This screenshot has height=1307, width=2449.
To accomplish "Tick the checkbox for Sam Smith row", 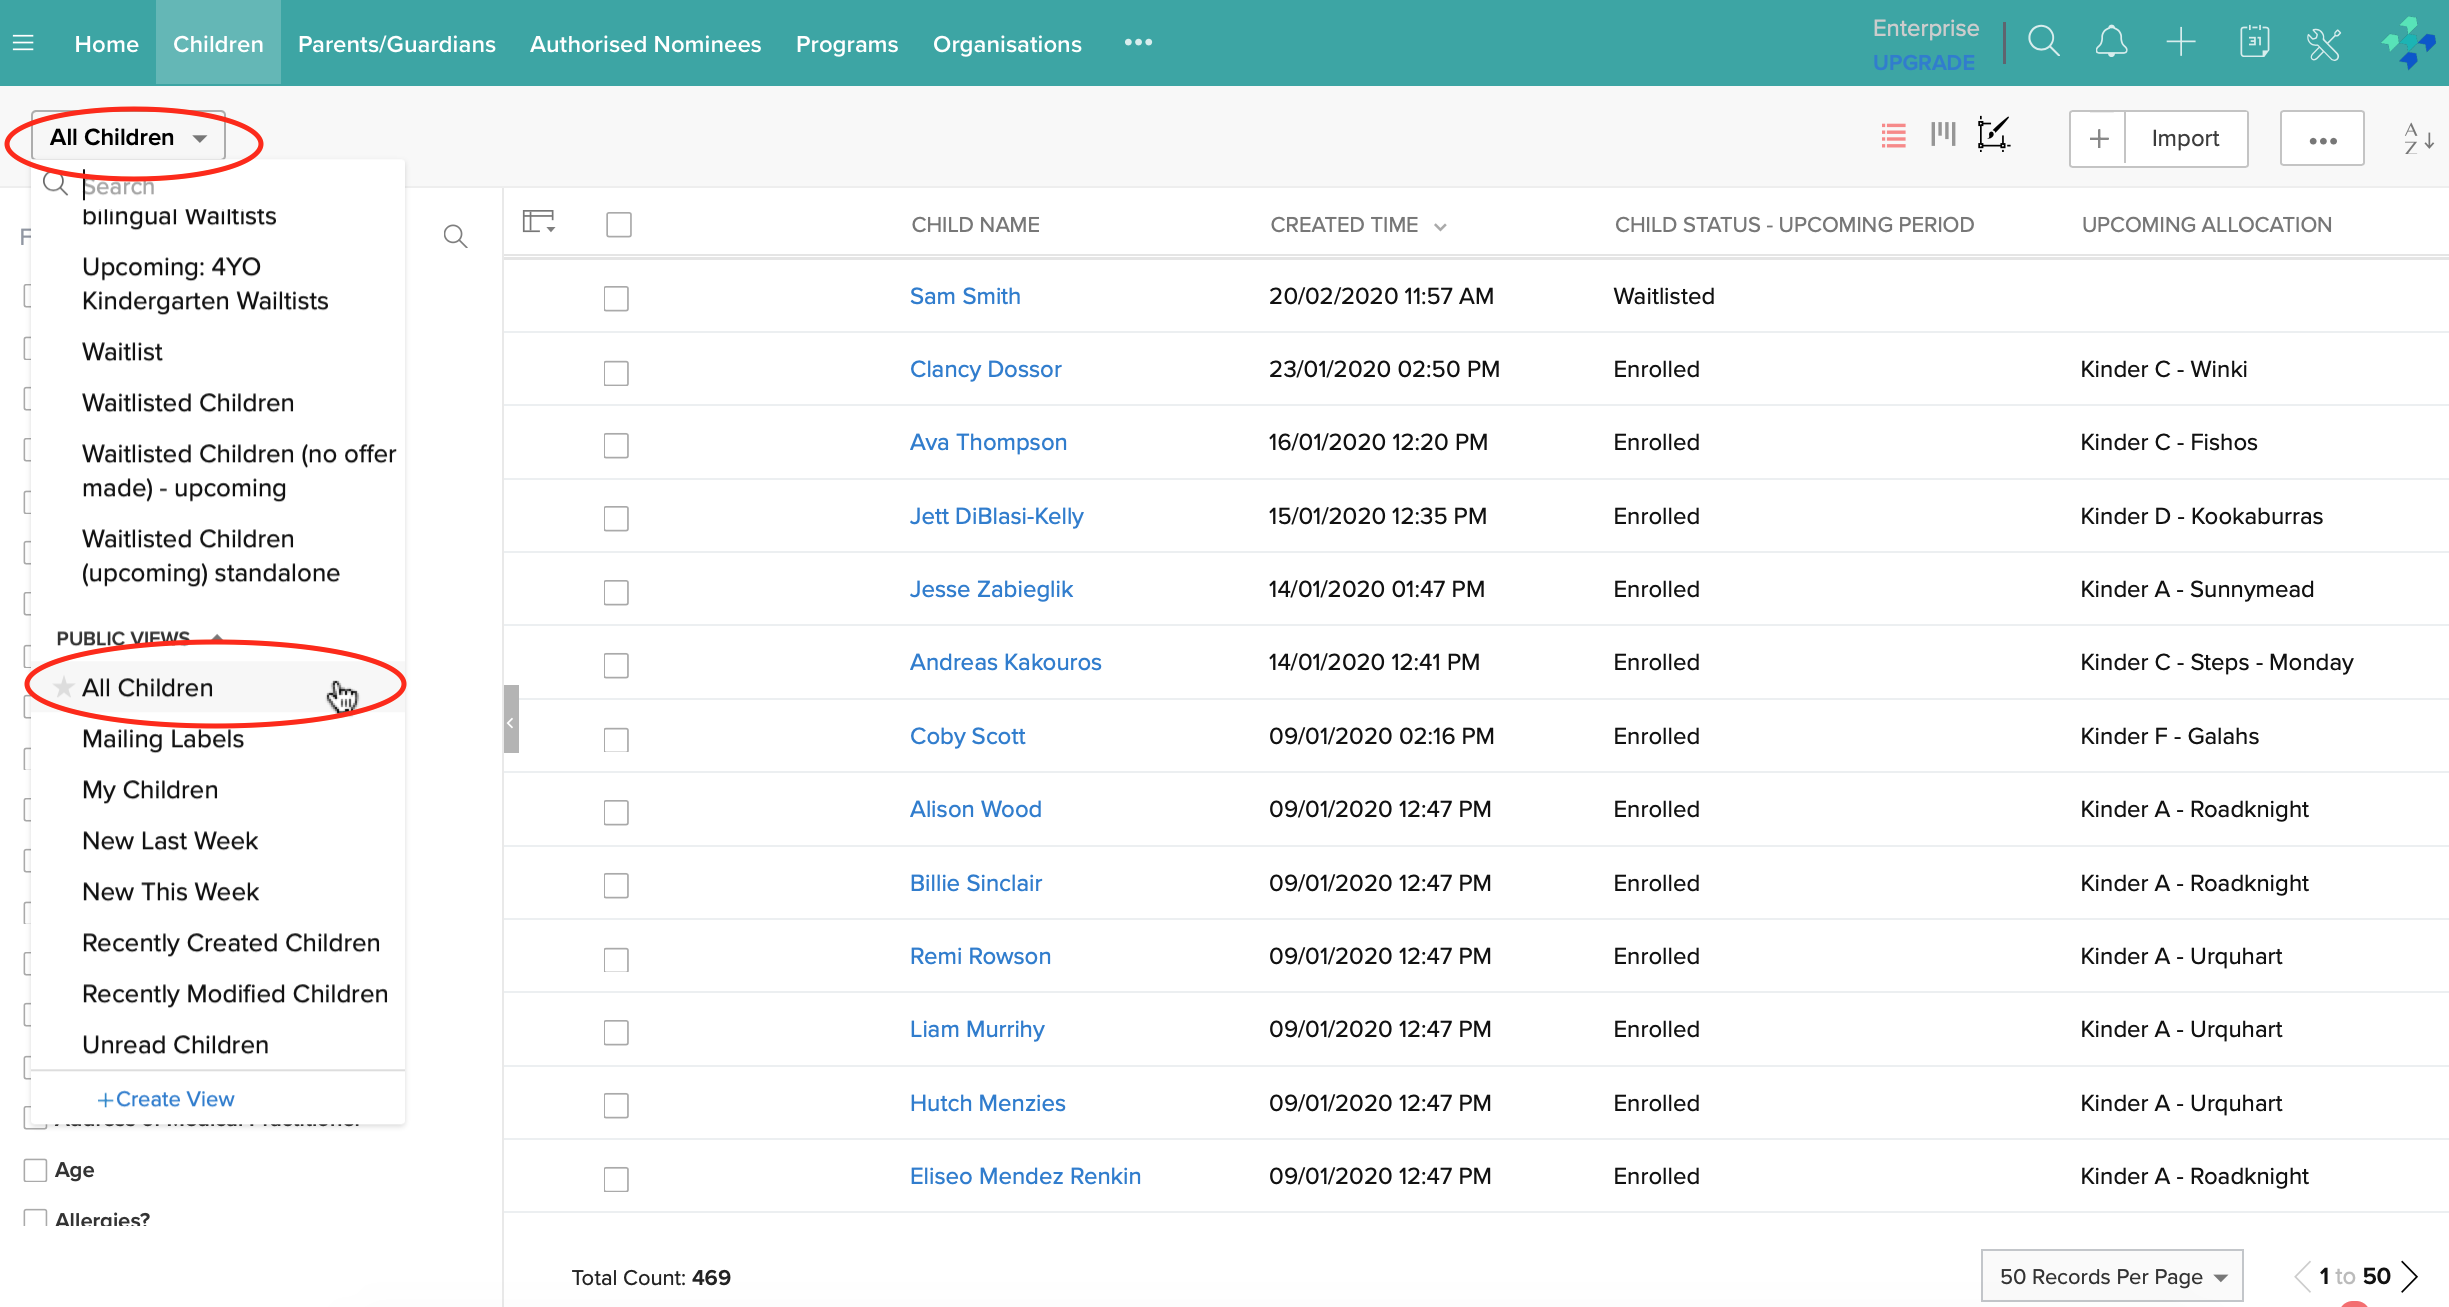I will pos(616,298).
